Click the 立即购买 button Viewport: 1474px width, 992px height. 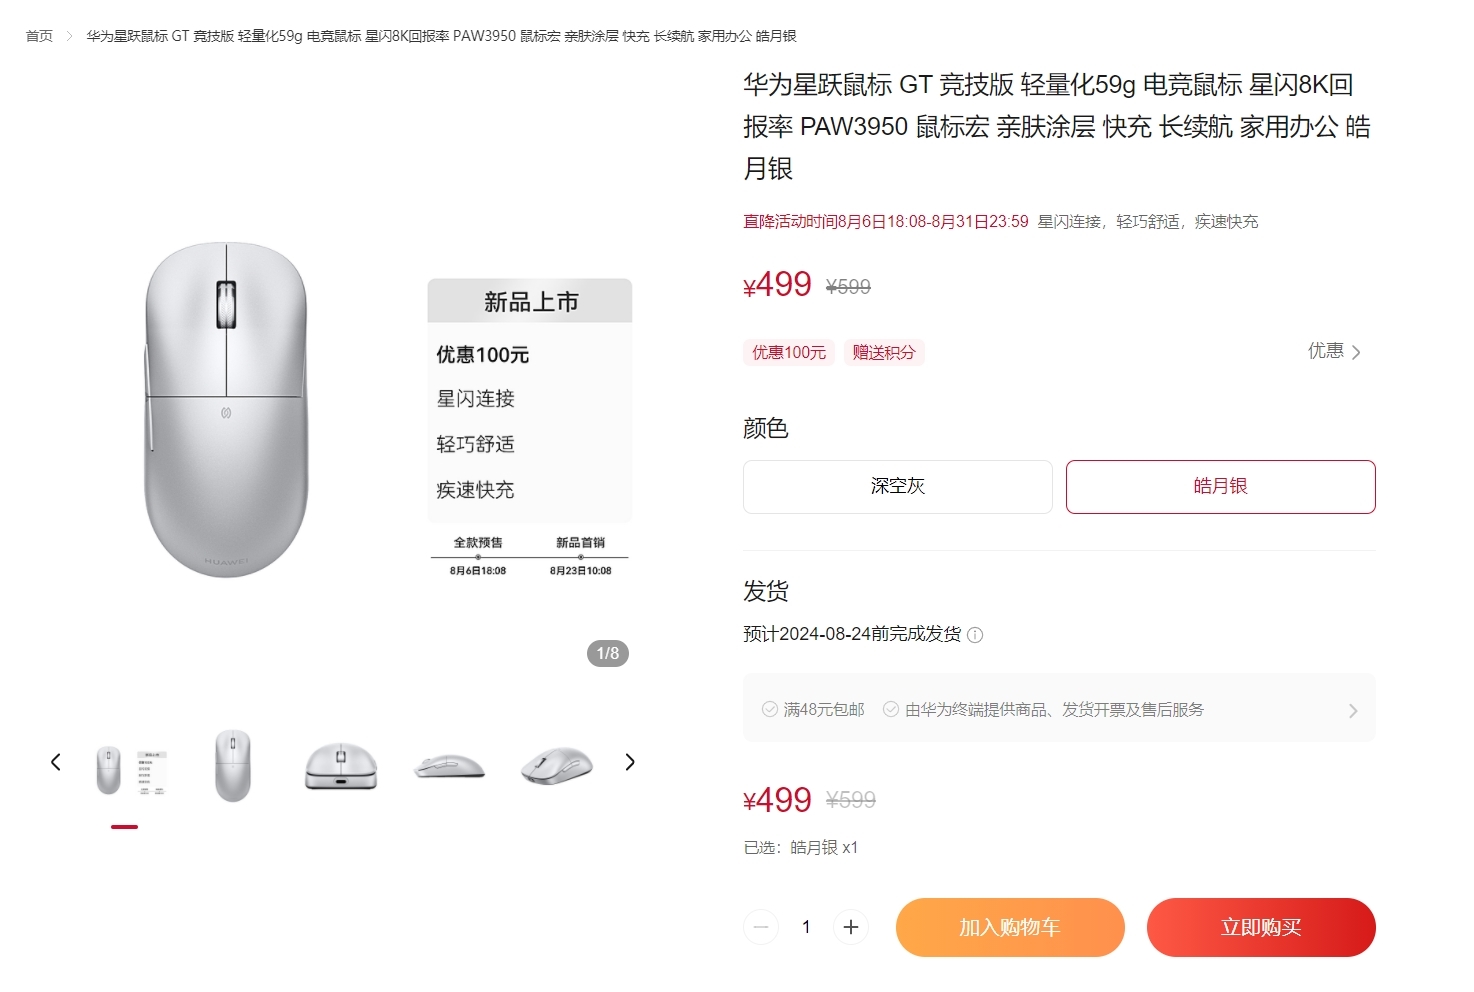(x=1261, y=927)
